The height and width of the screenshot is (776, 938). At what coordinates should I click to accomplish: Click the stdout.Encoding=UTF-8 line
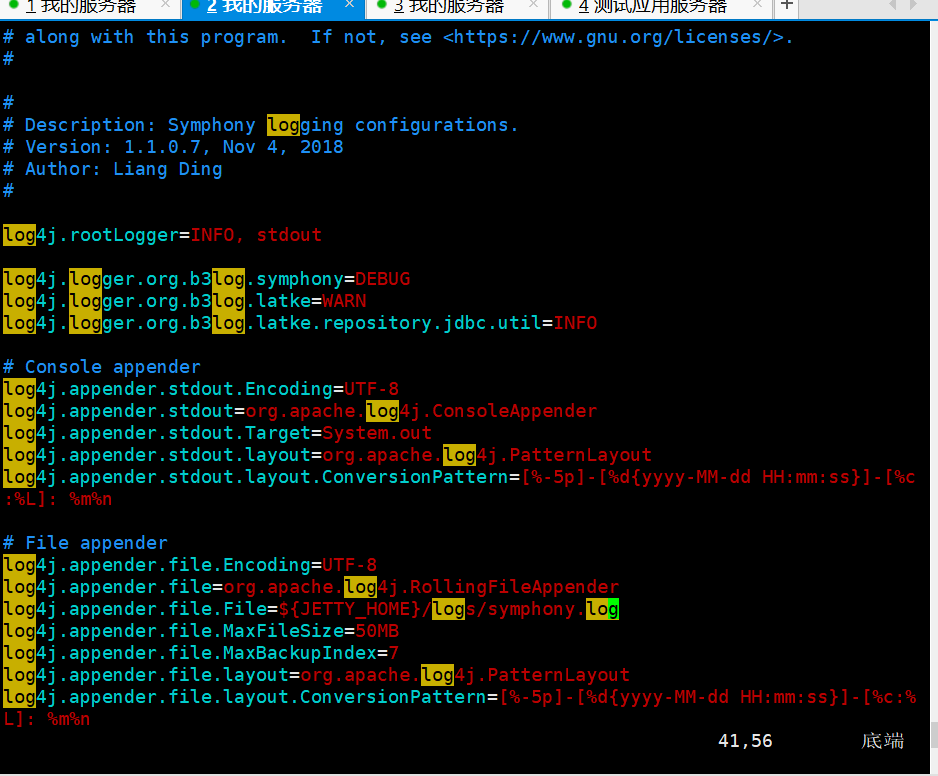pos(200,389)
